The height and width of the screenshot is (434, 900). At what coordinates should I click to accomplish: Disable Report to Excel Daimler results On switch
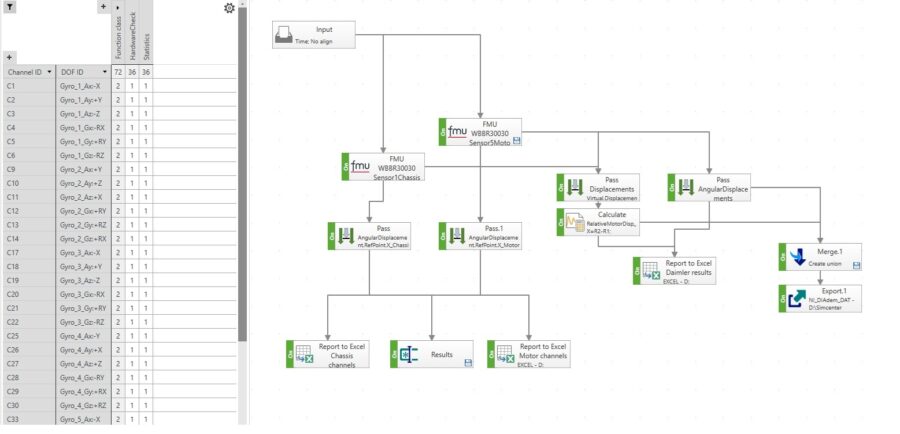636,271
